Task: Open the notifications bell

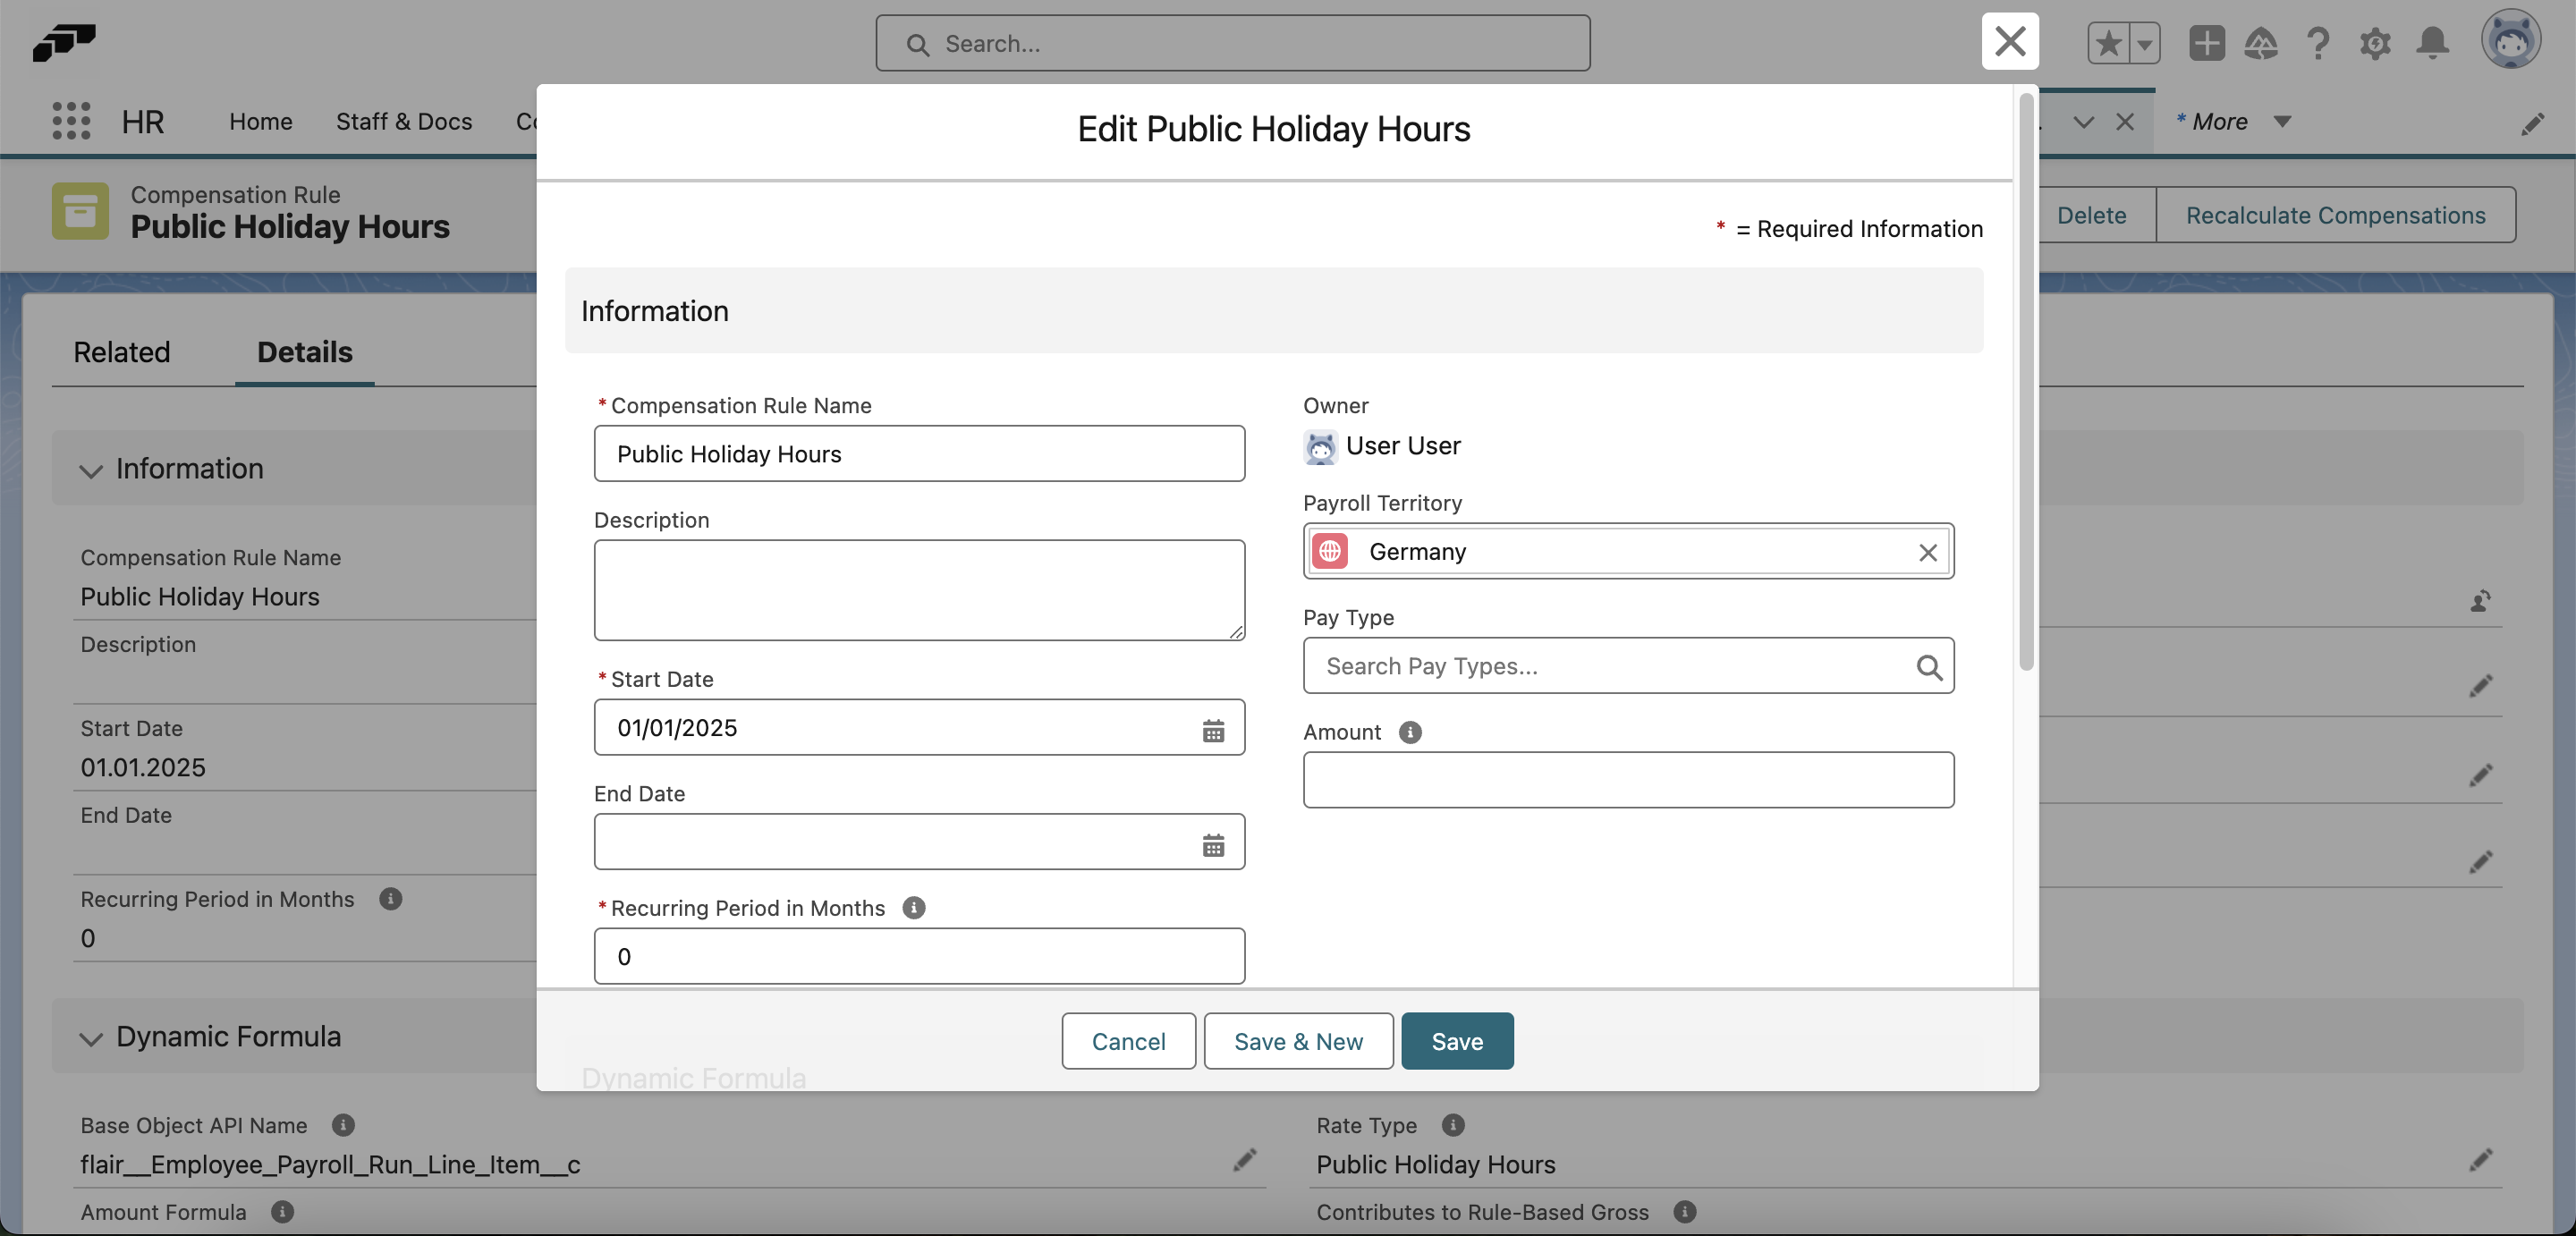Action: (x=2432, y=43)
